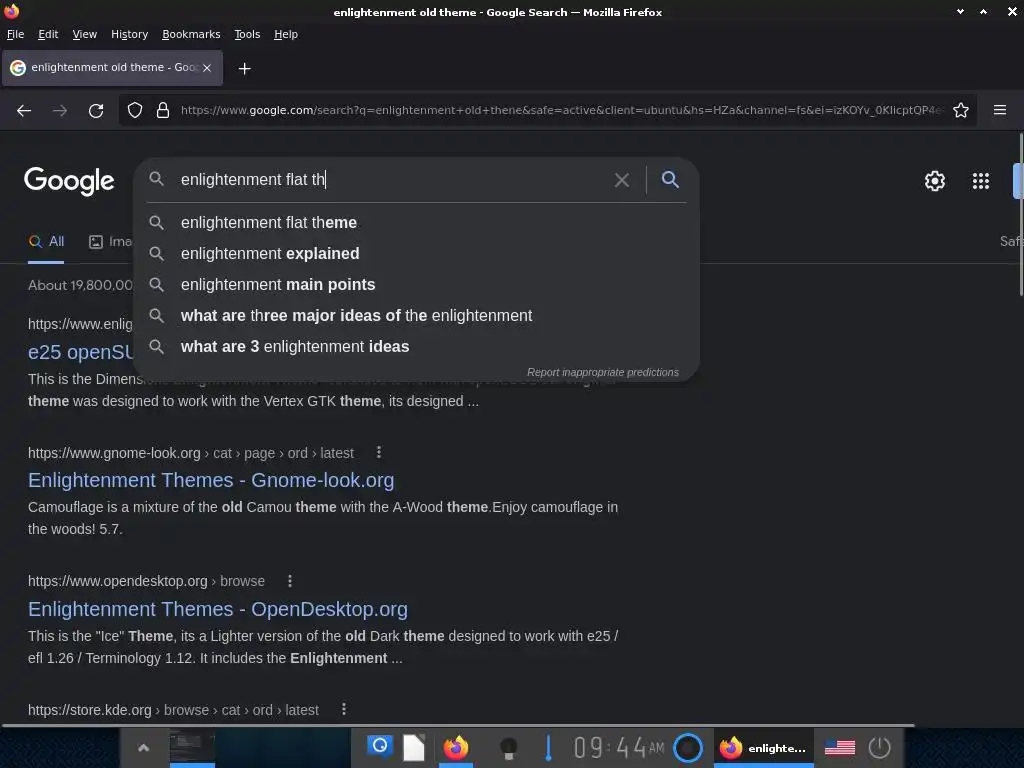
Task: Launch the blue Q application in taskbar
Action: pyautogui.click(x=379, y=746)
